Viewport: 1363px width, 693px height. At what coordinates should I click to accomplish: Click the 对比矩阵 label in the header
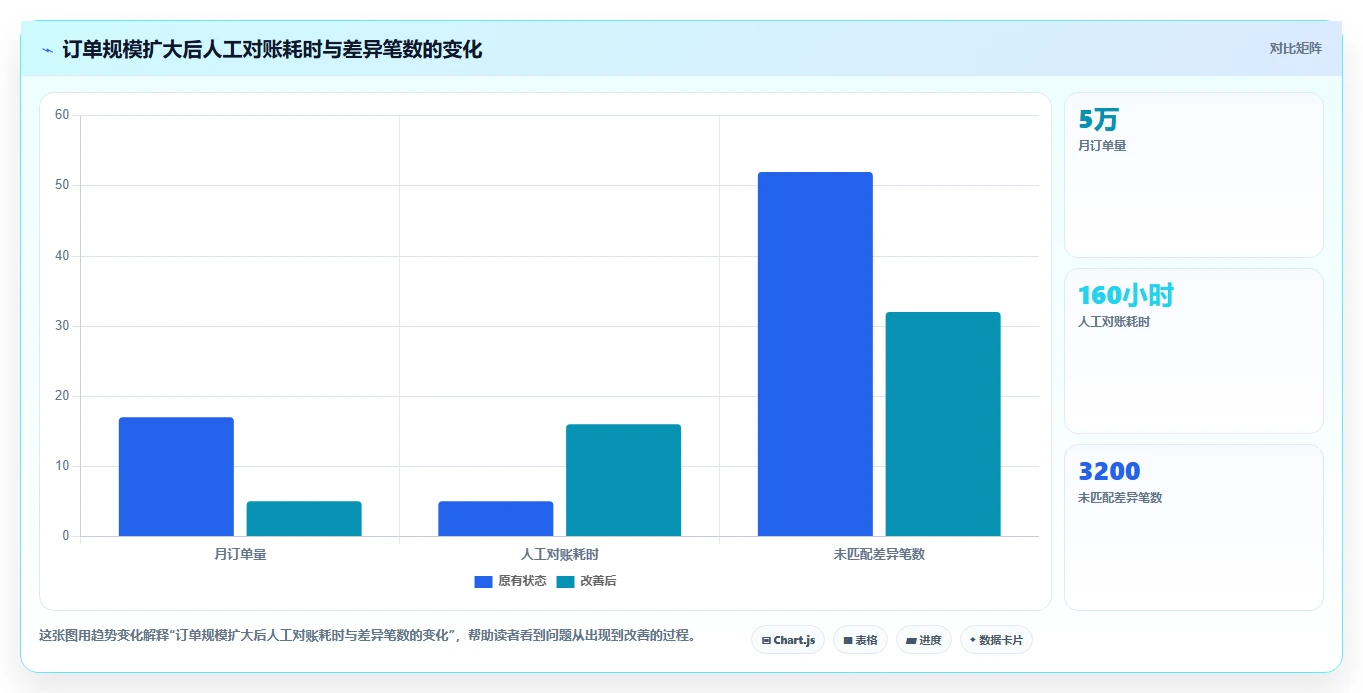(1295, 48)
